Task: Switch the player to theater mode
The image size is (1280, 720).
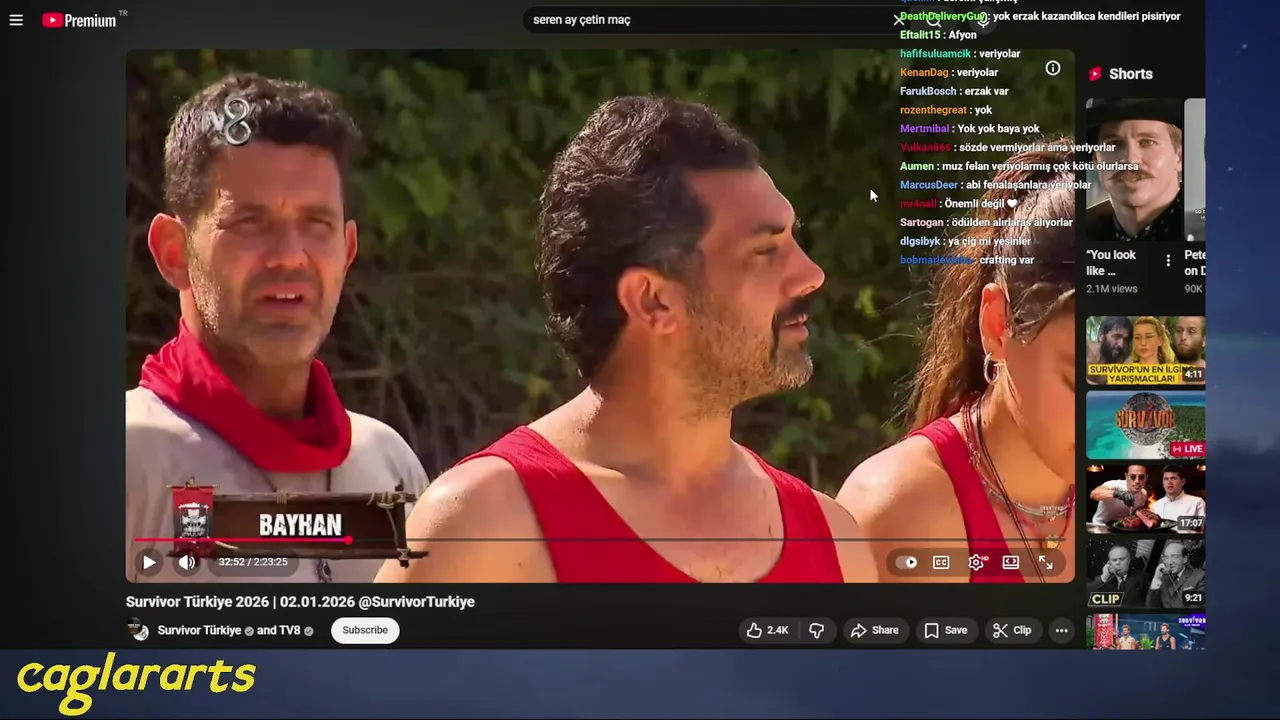Action: (1011, 562)
